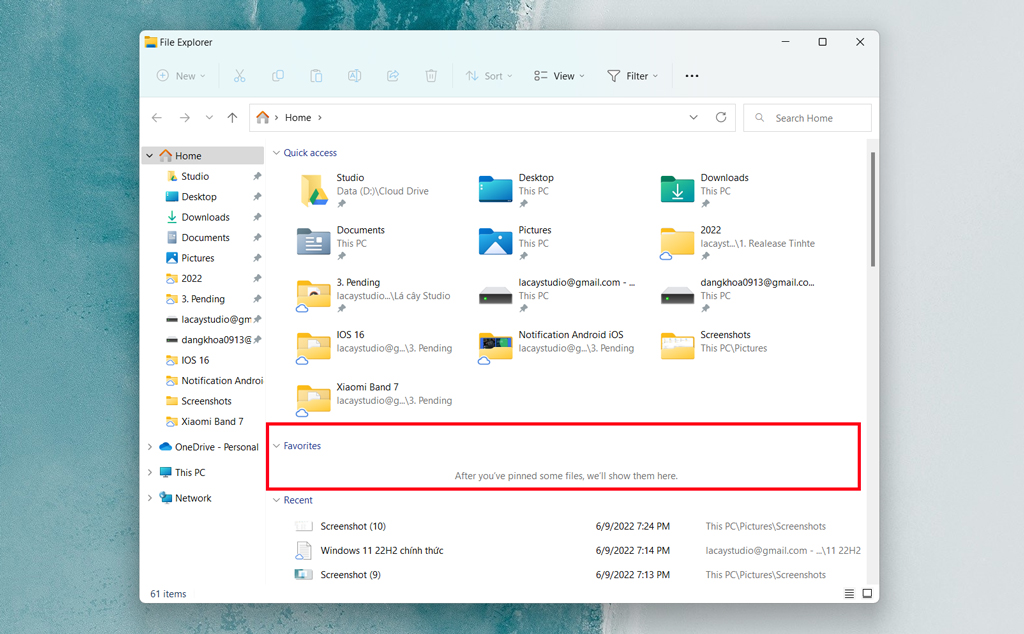Paste from clipboard using the Paste icon
The height and width of the screenshot is (634, 1024).
315,75
